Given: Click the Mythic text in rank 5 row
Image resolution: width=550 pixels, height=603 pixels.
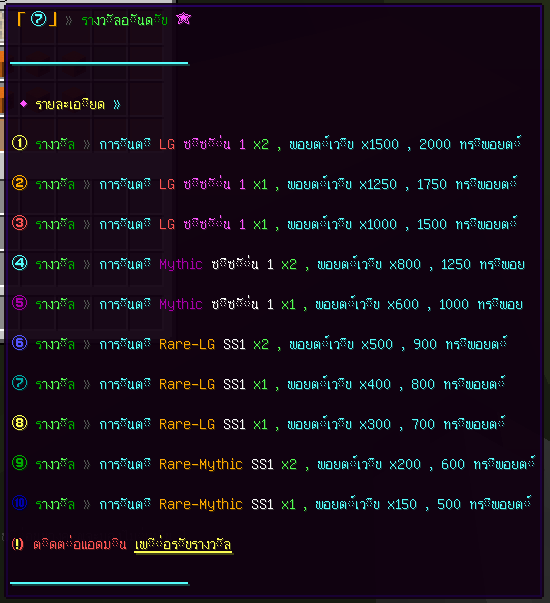Looking at the screenshot, I should tap(181, 305).
